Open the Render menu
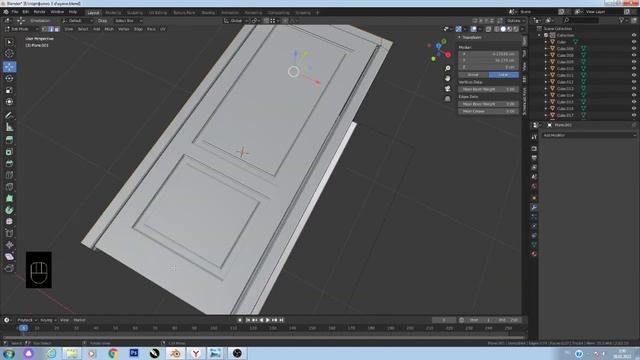This screenshot has width=640, height=360. pos(39,12)
